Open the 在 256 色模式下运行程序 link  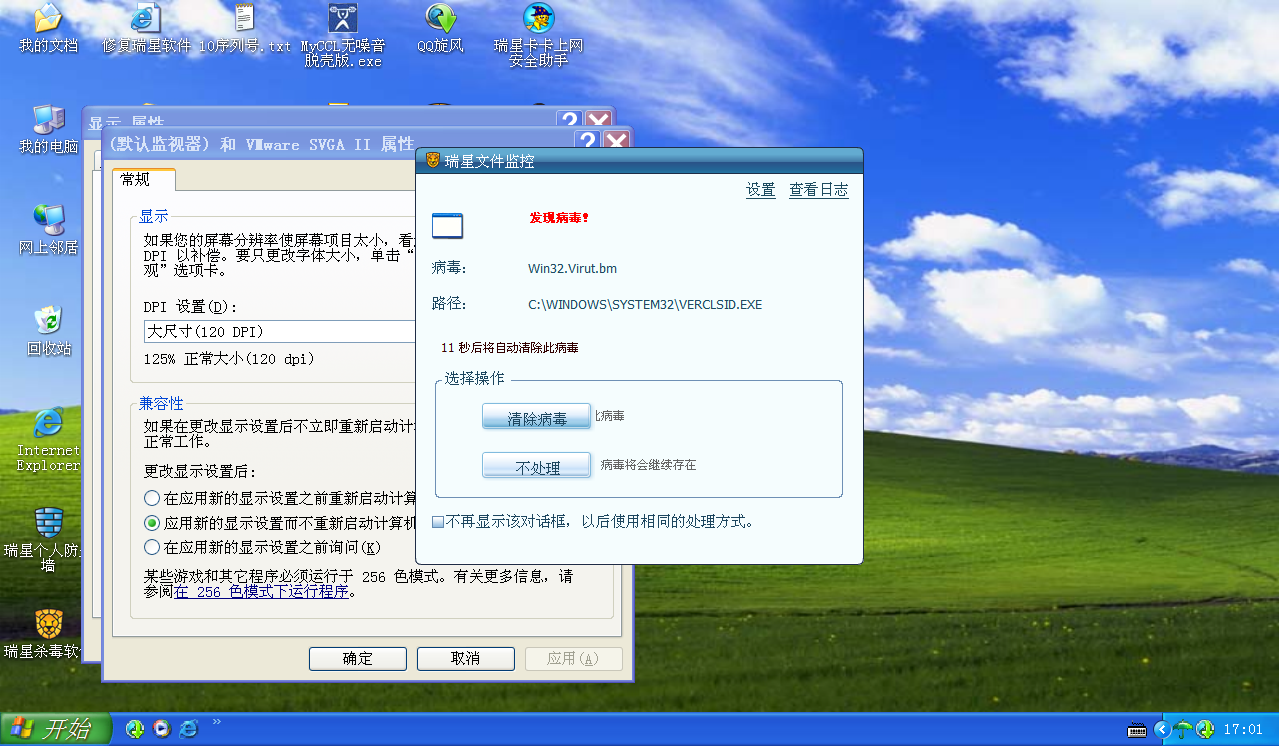click(x=262, y=591)
